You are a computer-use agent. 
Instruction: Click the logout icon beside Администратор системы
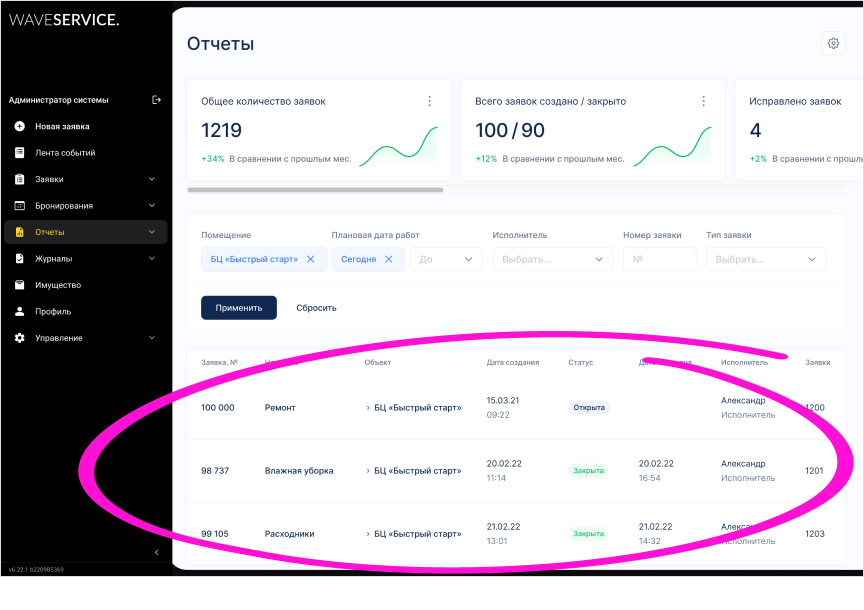[156, 100]
